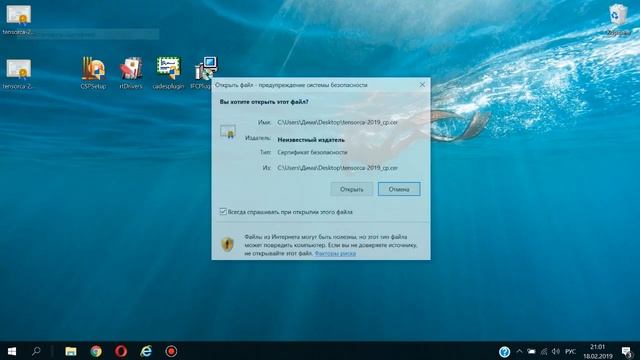Select the rtDrivers desktop icon
Screen dimensions: 640x360
(131, 73)
